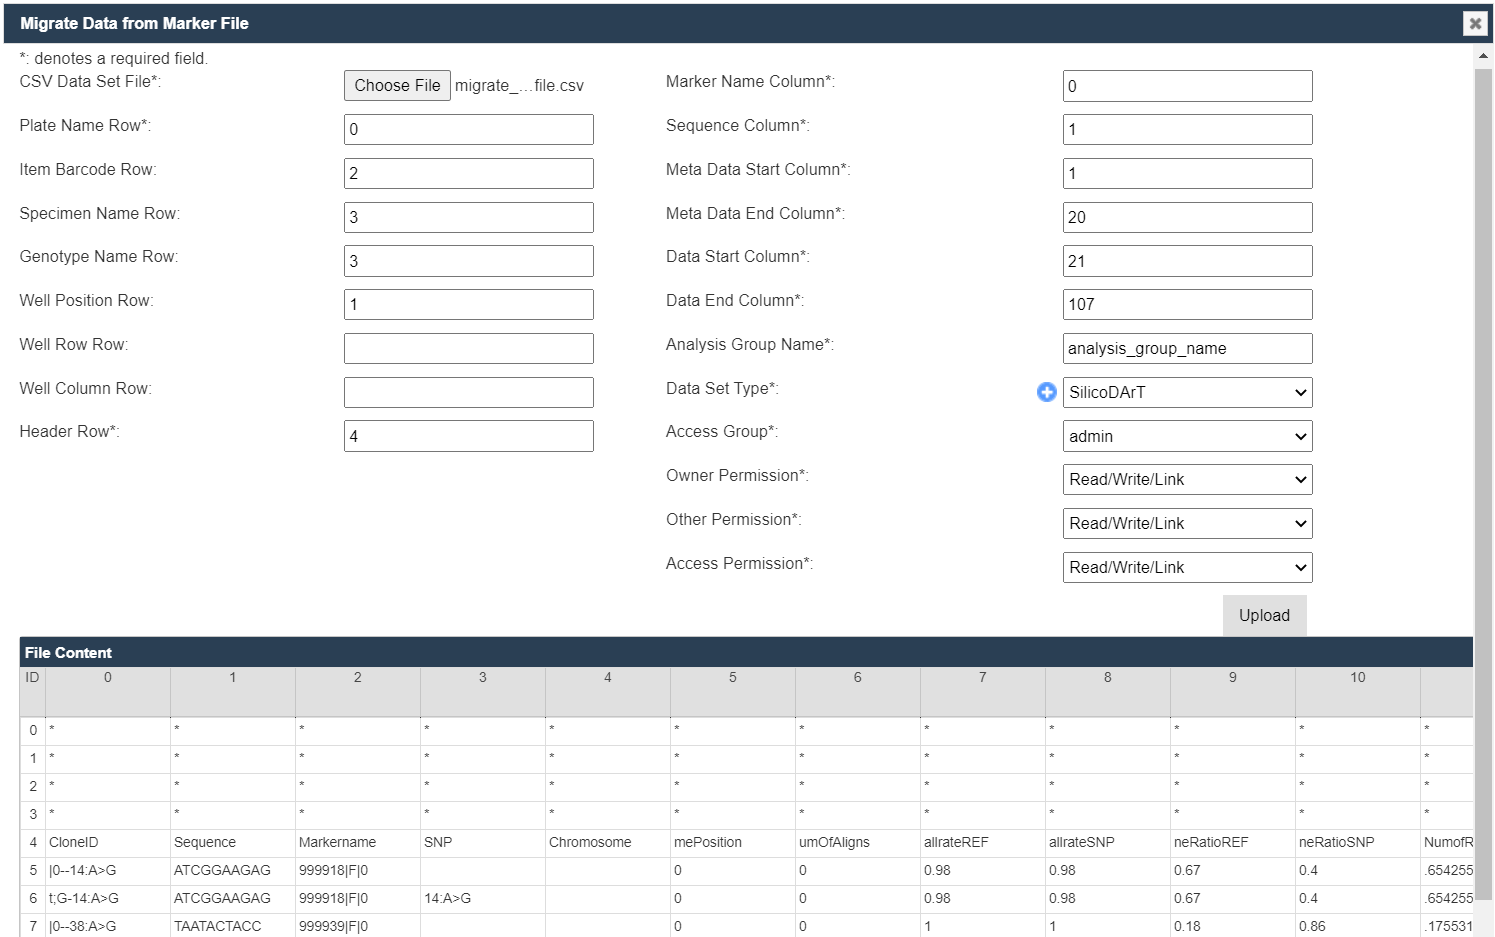The width and height of the screenshot is (1495, 937).
Task: Edit the Analysis Group Name field
Action: coord(1187,348)
